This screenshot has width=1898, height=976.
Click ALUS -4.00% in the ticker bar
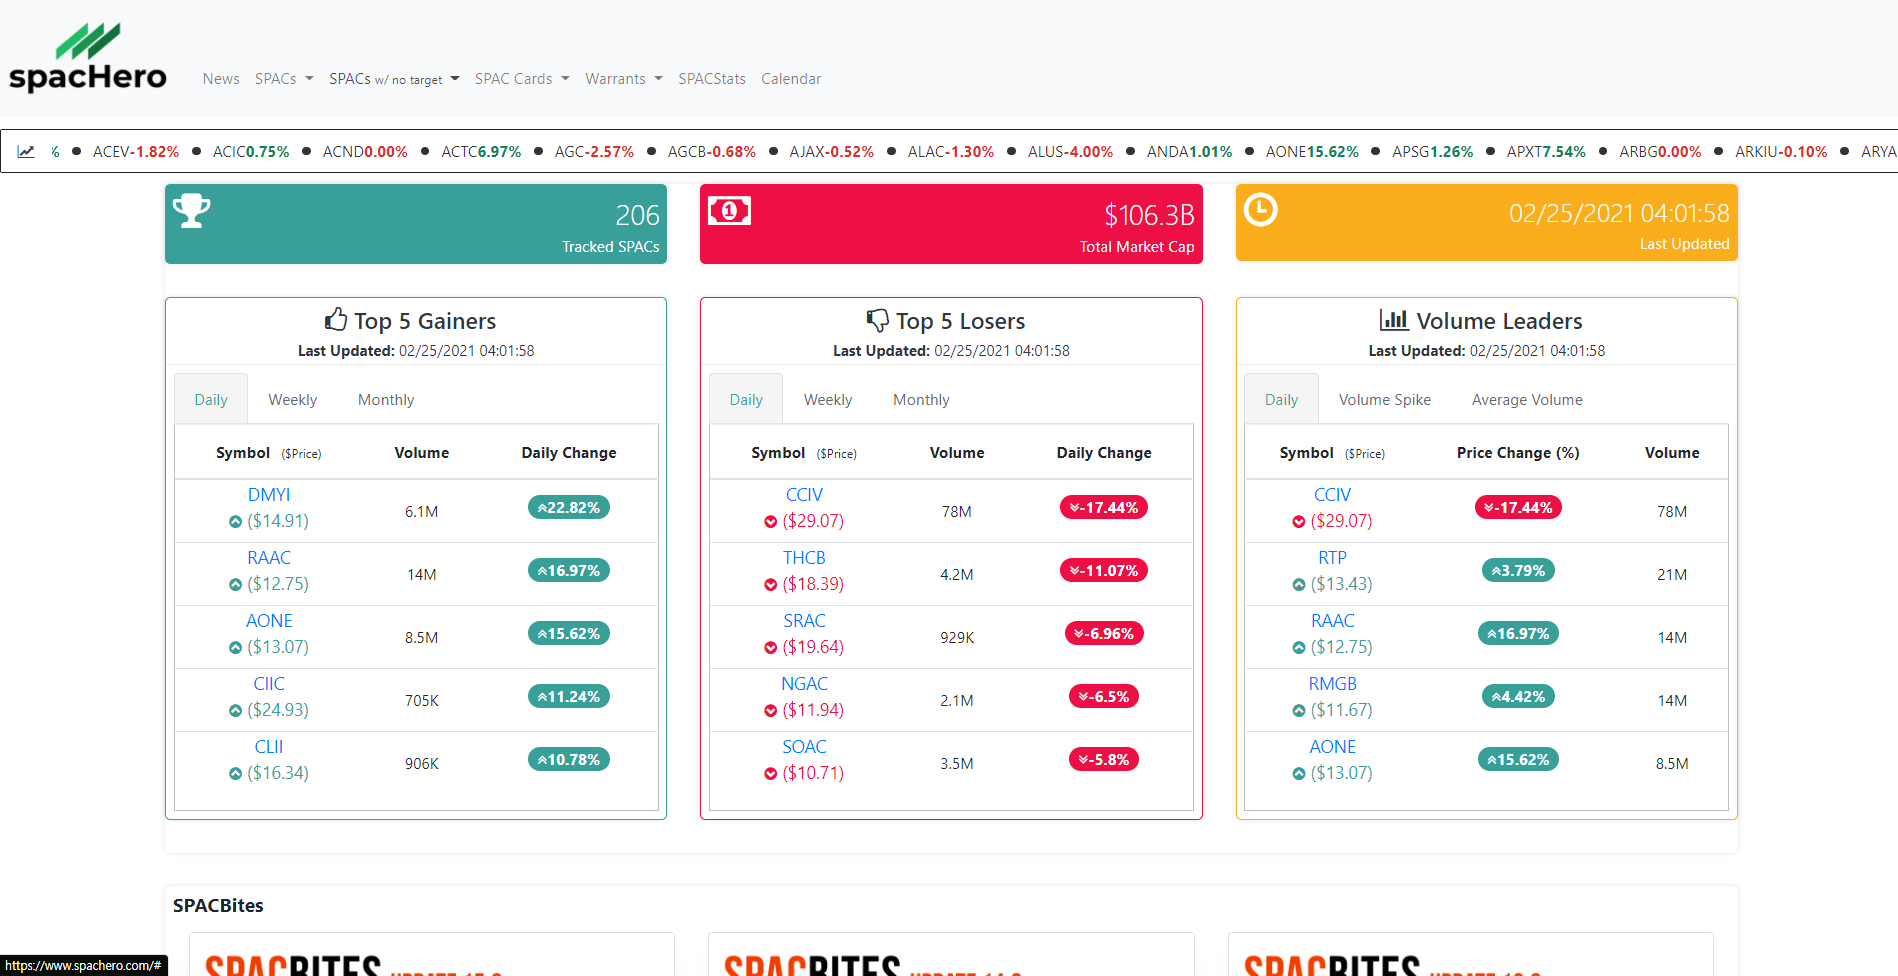tap(1070, 152)
